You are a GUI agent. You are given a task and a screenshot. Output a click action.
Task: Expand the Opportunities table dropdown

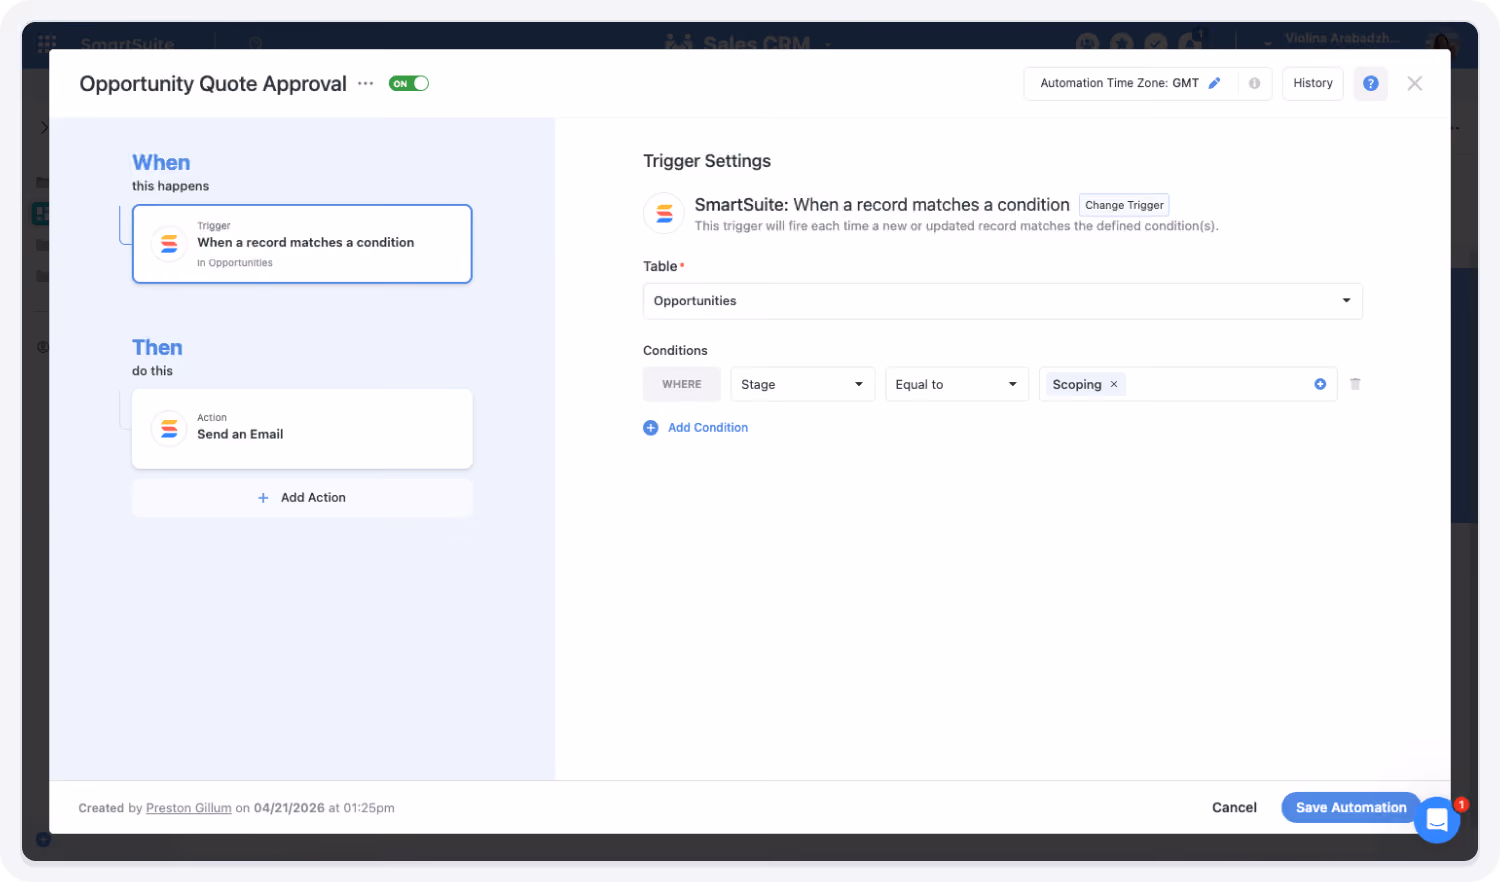[1002, 301]
